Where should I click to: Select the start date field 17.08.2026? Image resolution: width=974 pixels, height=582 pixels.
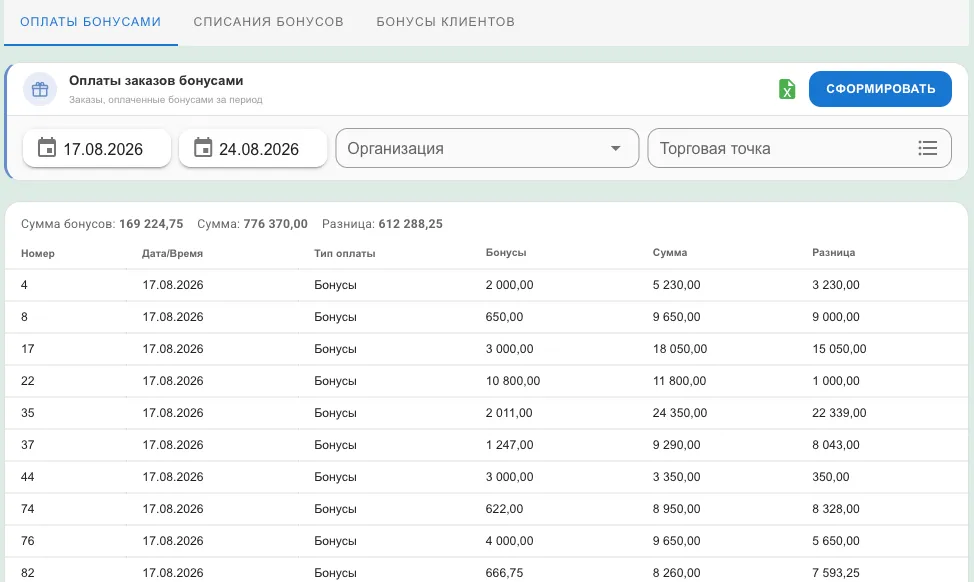pyautogui.click(x=97, y=148)
